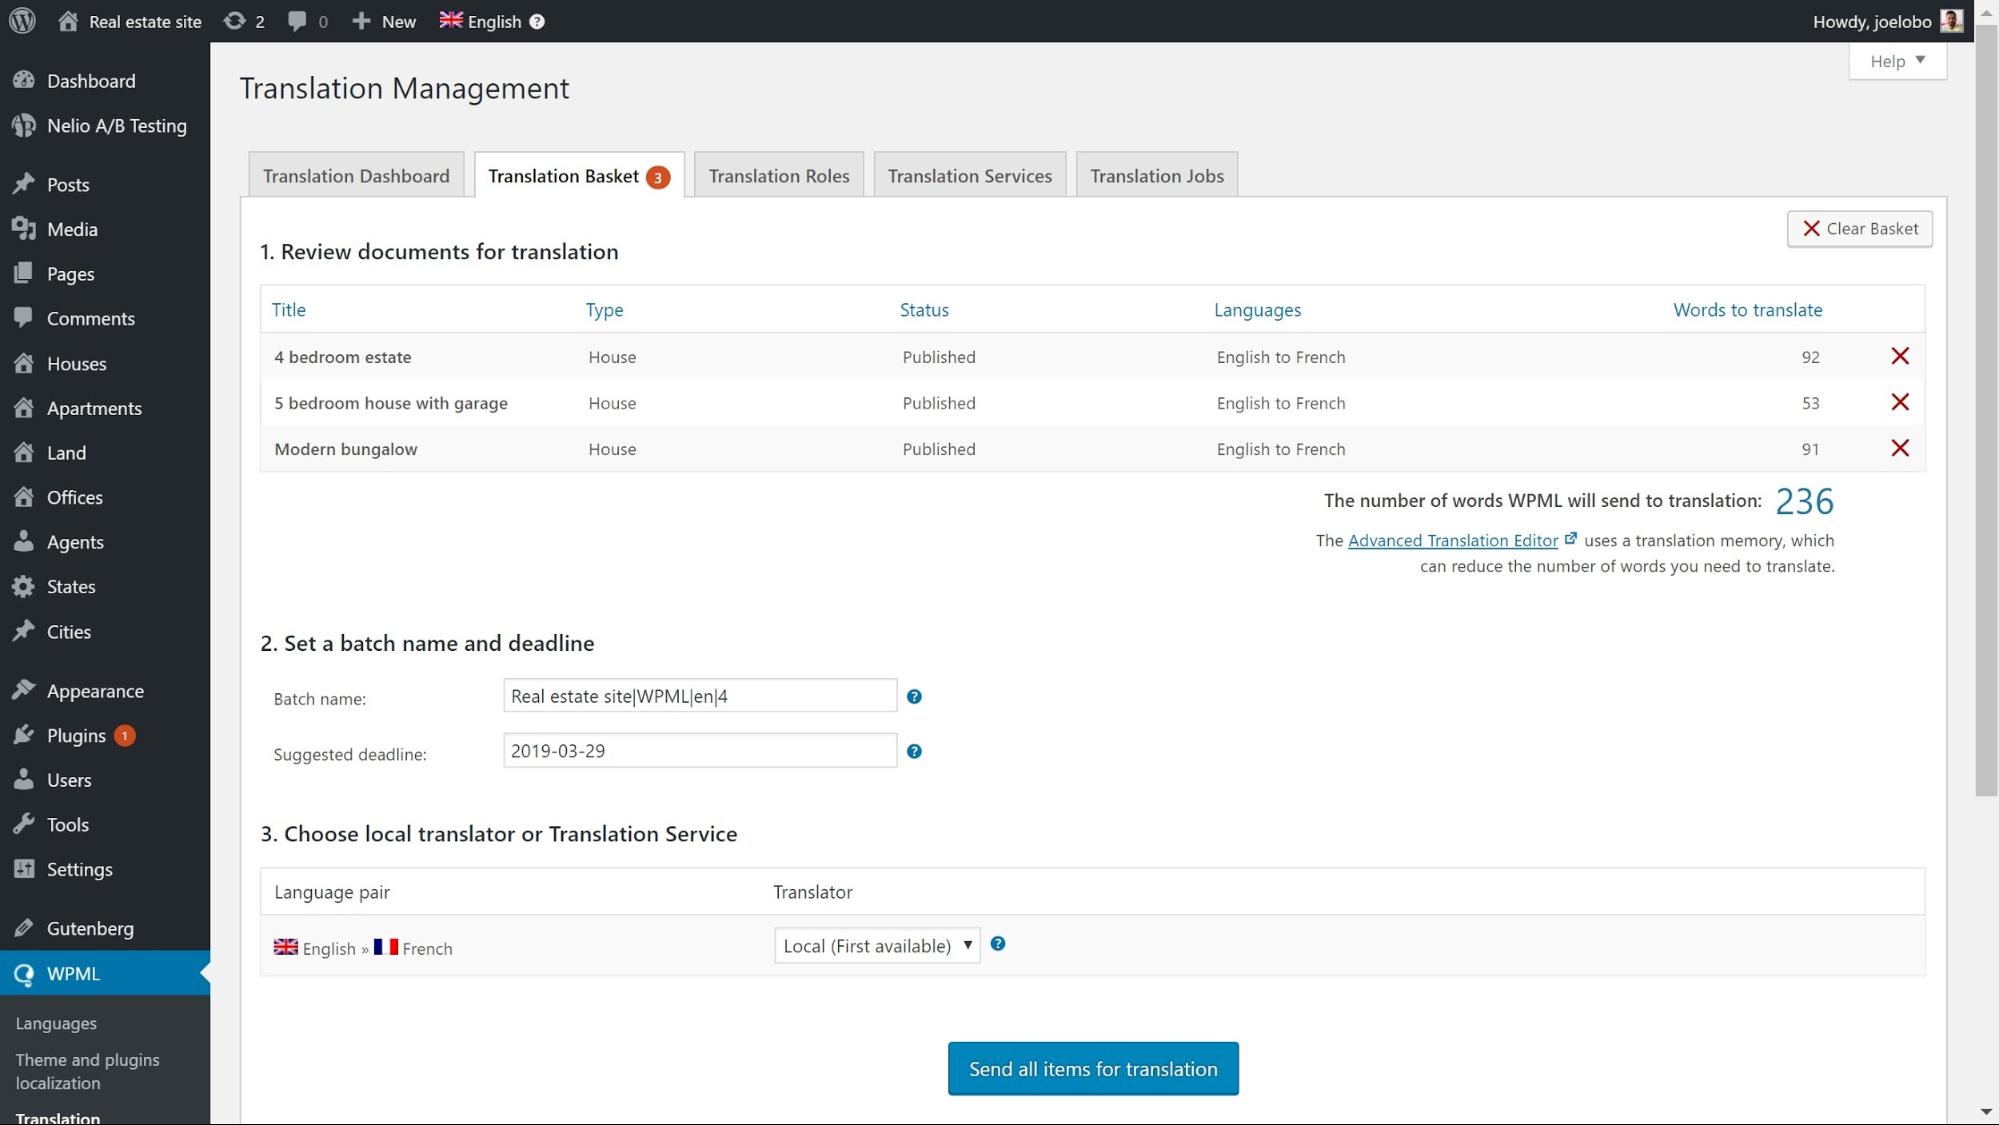Open Houses in the sidebar menu
Screen dimensions: 1999x1125
(x=76, y=364)
